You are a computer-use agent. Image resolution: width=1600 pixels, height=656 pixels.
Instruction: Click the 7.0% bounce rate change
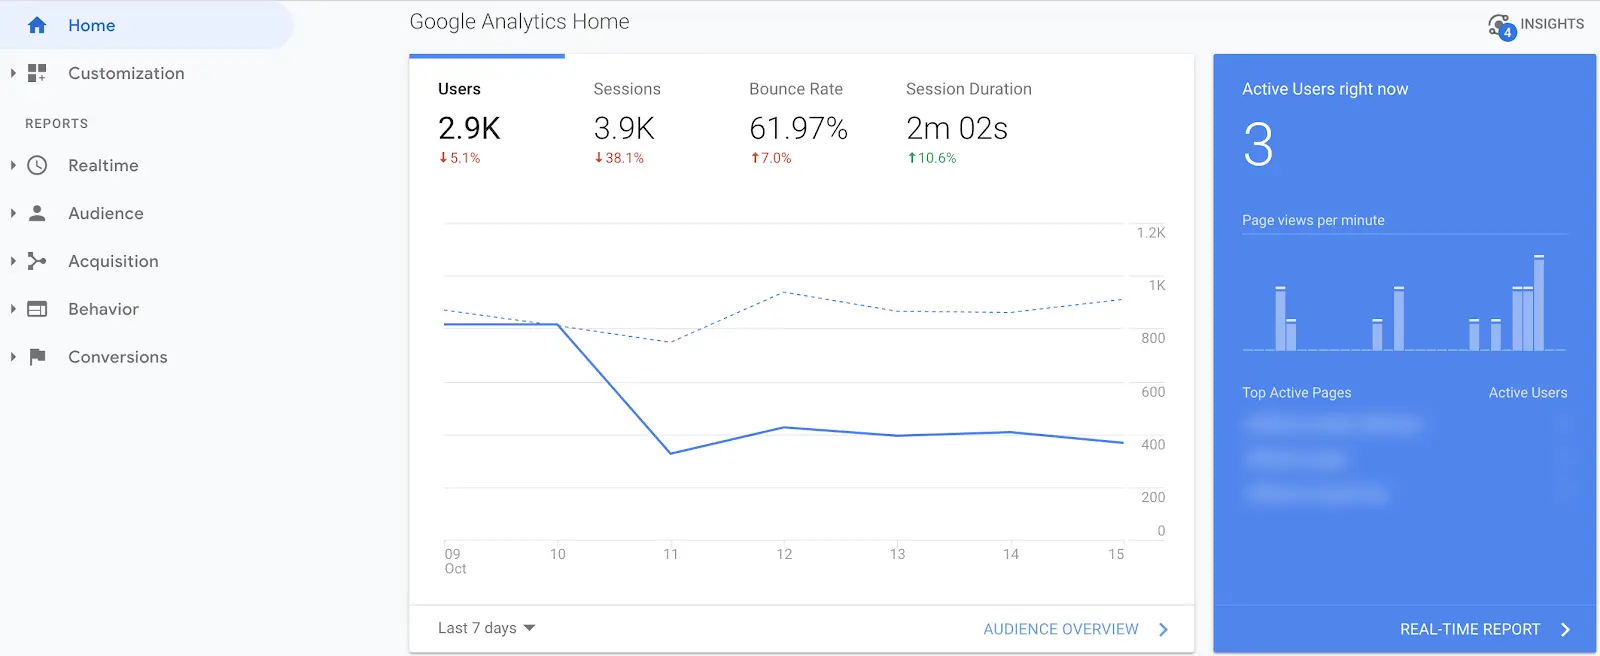pyautogui.click(x=771, y=158)
